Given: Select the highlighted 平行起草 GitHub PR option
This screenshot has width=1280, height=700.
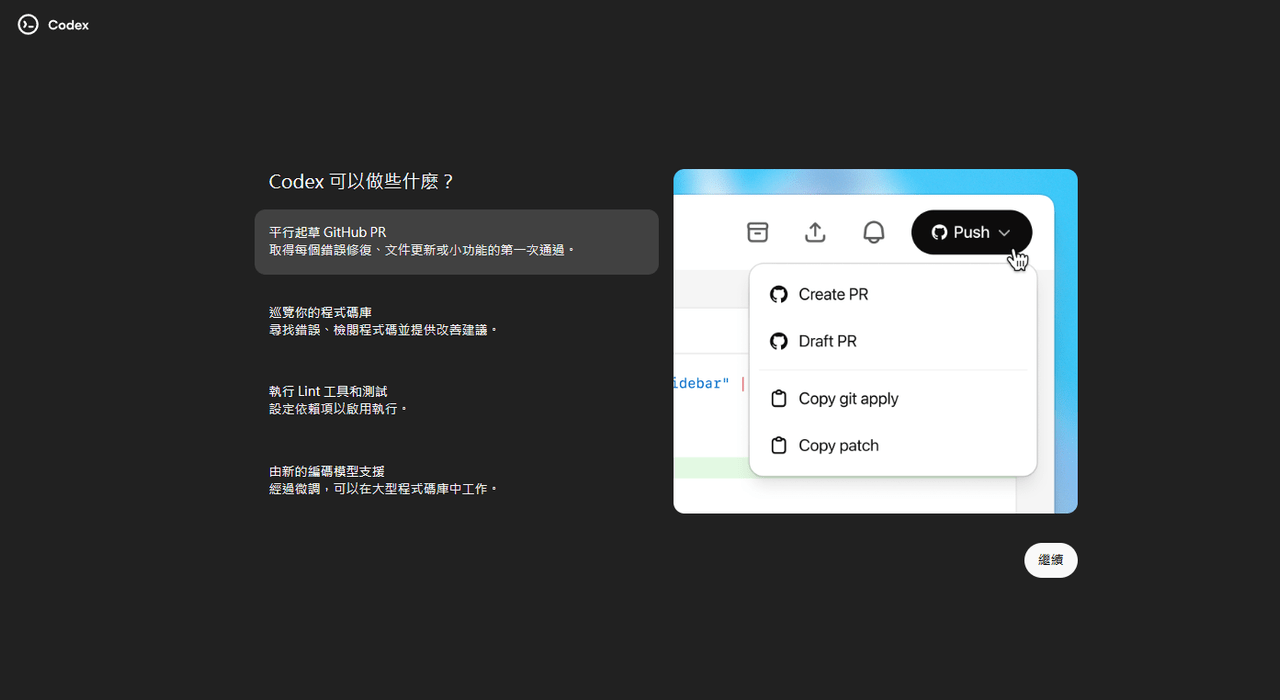Looking at the screenshot, I should 456,241.
